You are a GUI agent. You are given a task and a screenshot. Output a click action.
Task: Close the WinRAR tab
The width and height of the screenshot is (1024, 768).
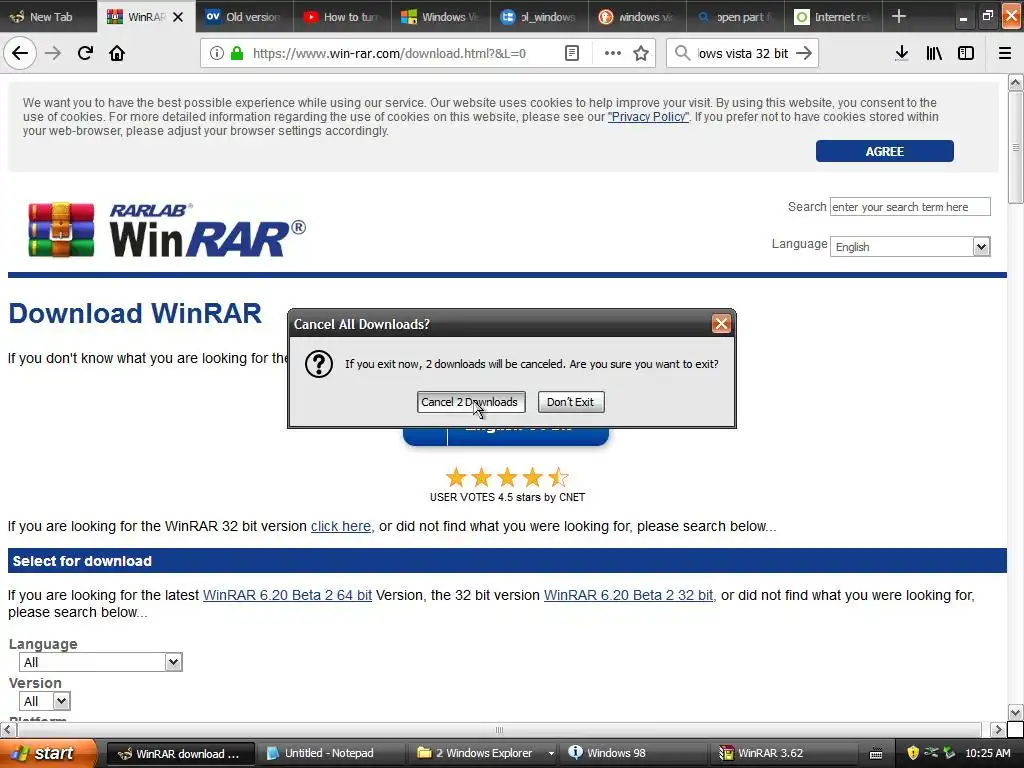(178, 17)
